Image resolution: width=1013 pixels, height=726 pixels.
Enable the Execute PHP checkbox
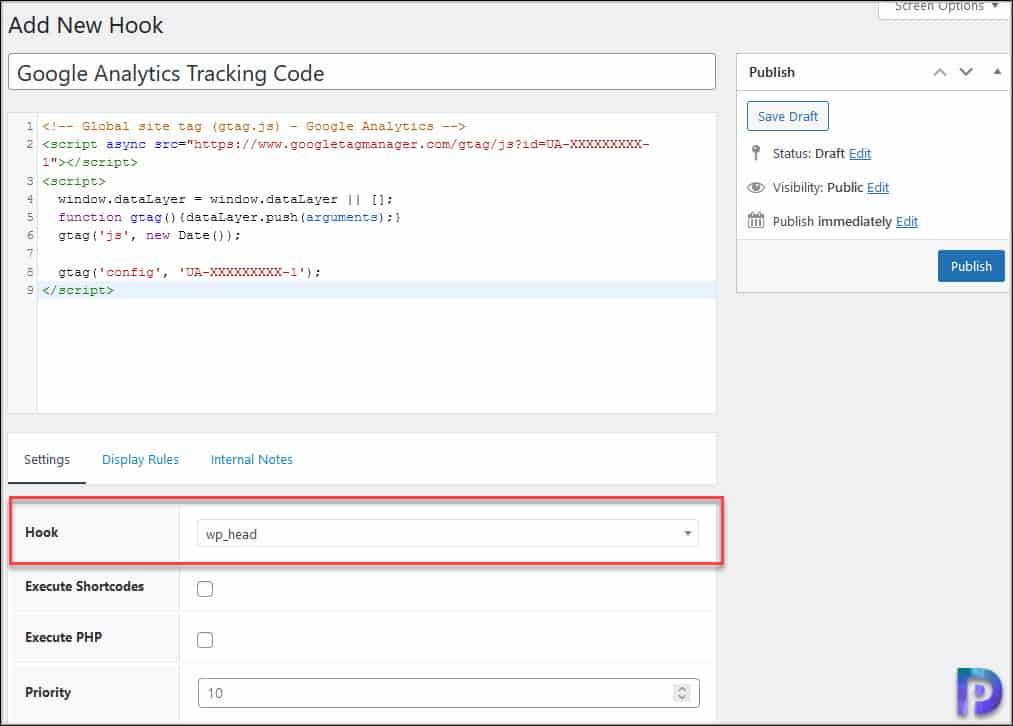click(x=205, y=639)
